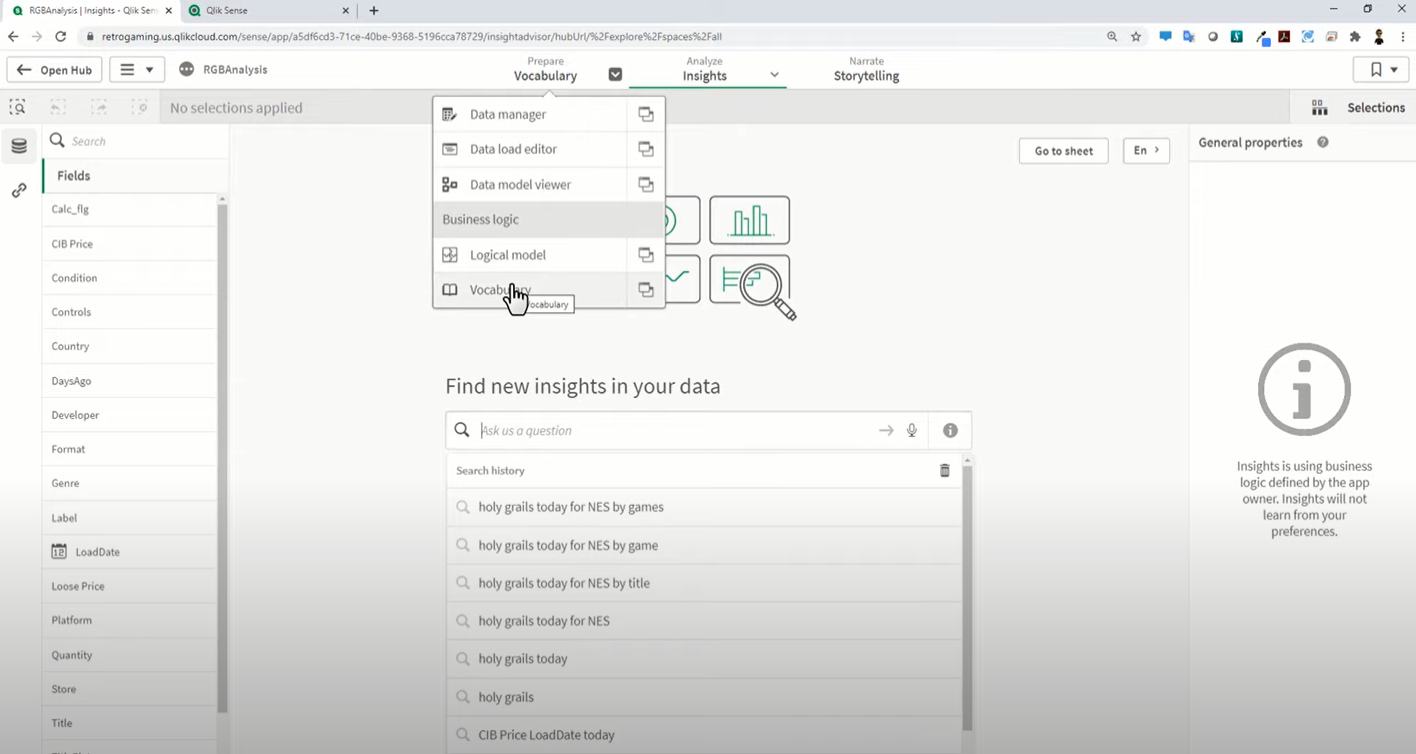This screenshot has width=1416, height=754.
Task: Open a new browser tab
Action: 374,10
